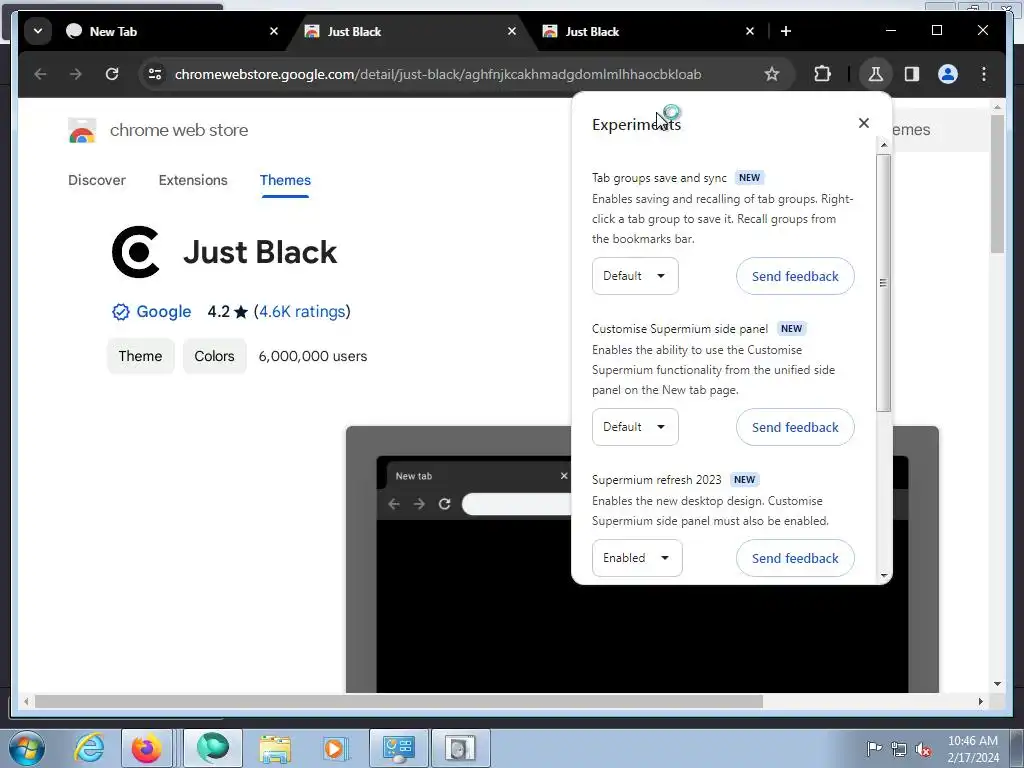Close the last Just Black tab

(x=750, y=31)
